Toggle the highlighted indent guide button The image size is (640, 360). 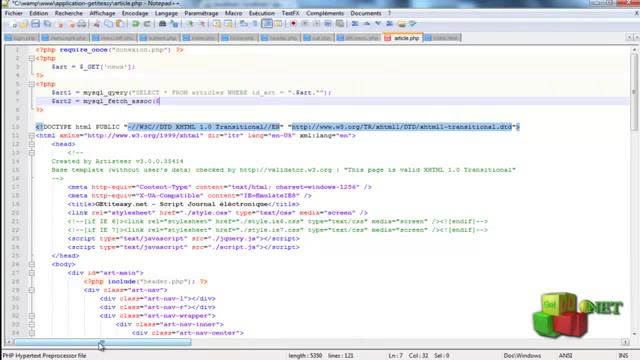tap(267, 24)
